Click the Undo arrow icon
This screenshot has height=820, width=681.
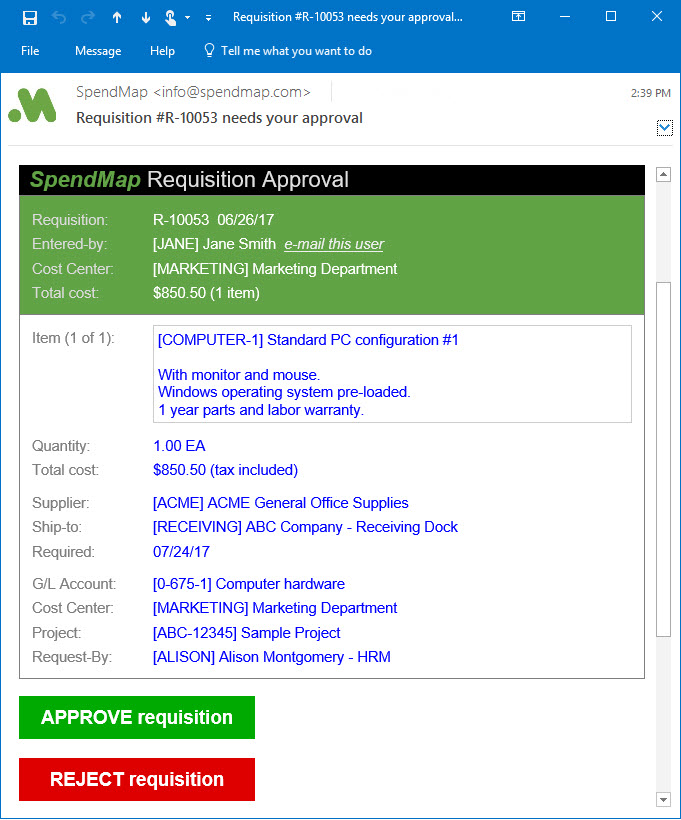click(x=59, y=17)
